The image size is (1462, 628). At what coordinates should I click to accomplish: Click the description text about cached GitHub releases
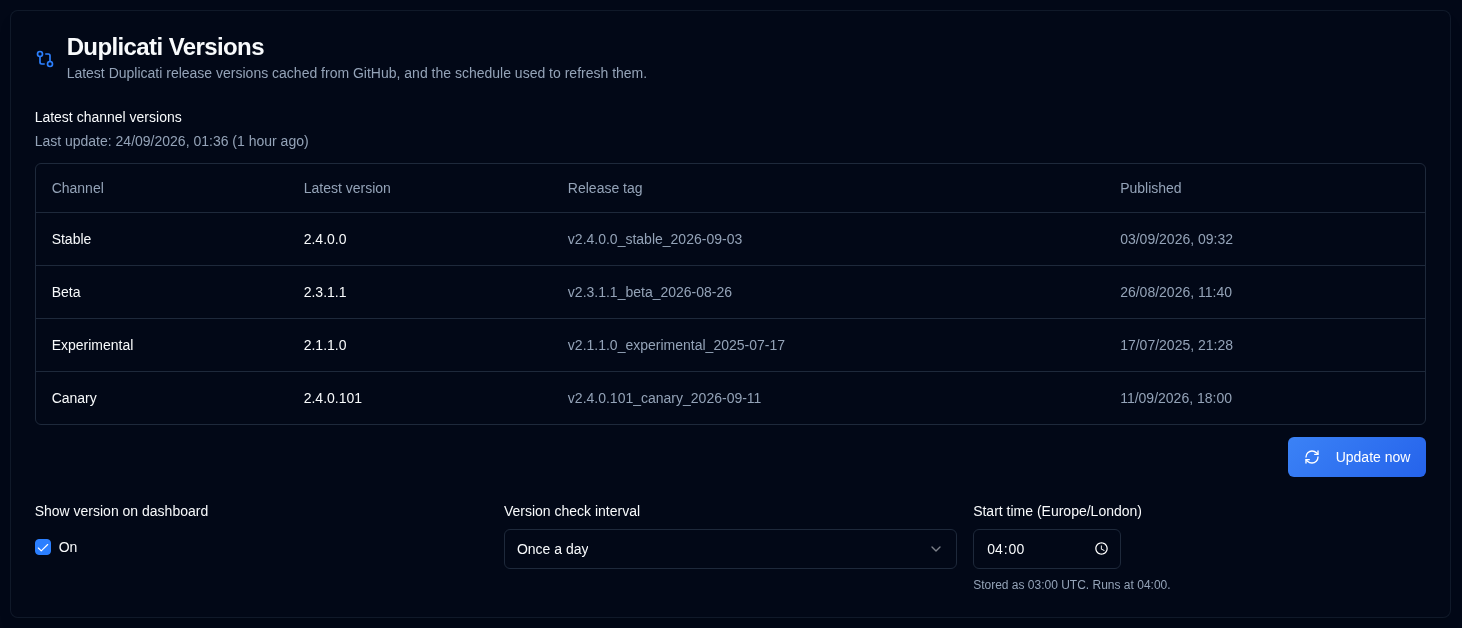(357, 73)
